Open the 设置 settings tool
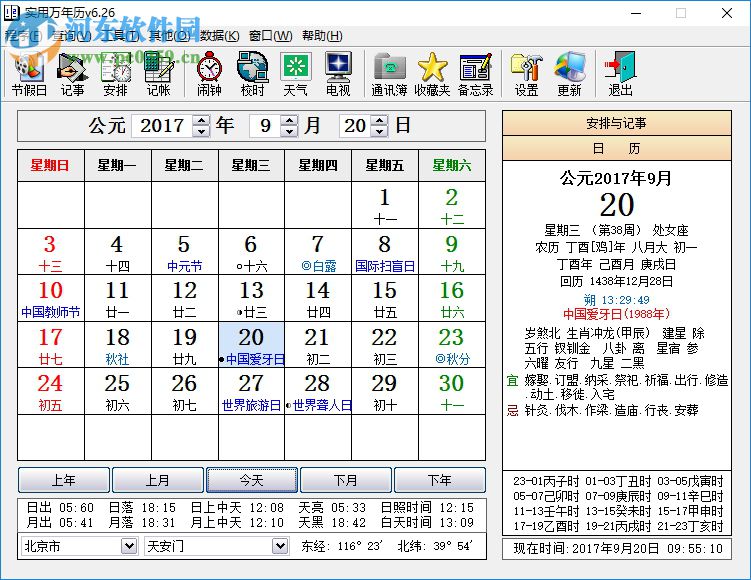Viewport: 751px width, 580px height. coord(526,74)
